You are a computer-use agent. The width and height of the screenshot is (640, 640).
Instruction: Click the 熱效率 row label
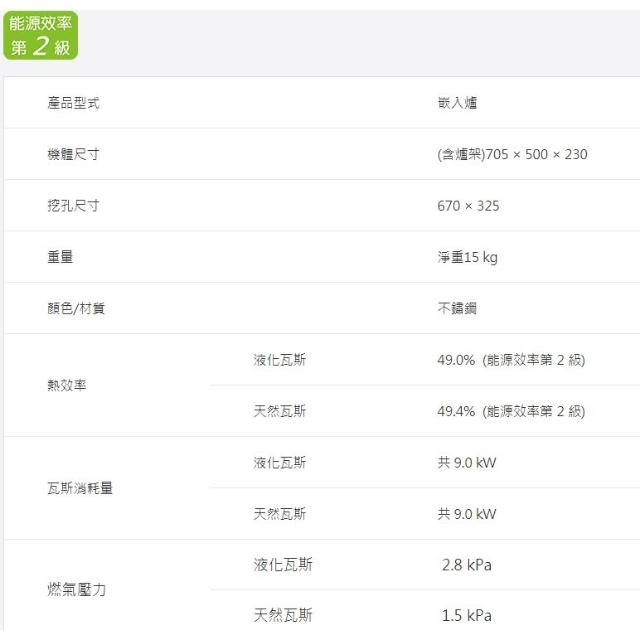click(x=67, y=385)
